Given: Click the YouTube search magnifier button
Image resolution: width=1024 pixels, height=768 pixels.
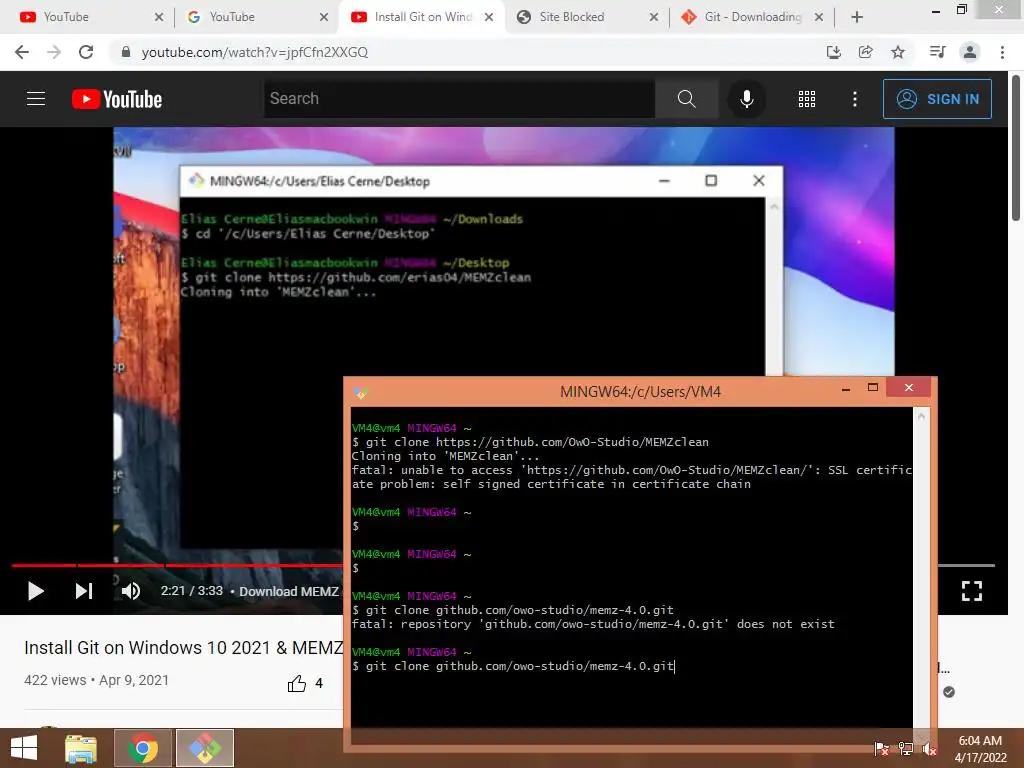Looking at the screenshot, I should pos(686,99).
